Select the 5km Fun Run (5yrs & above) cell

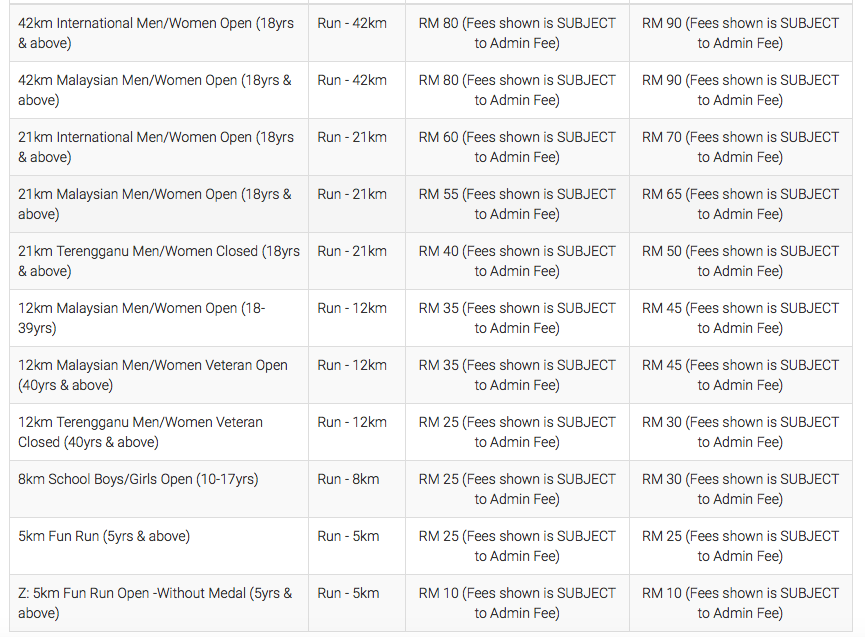coord(159,546)
